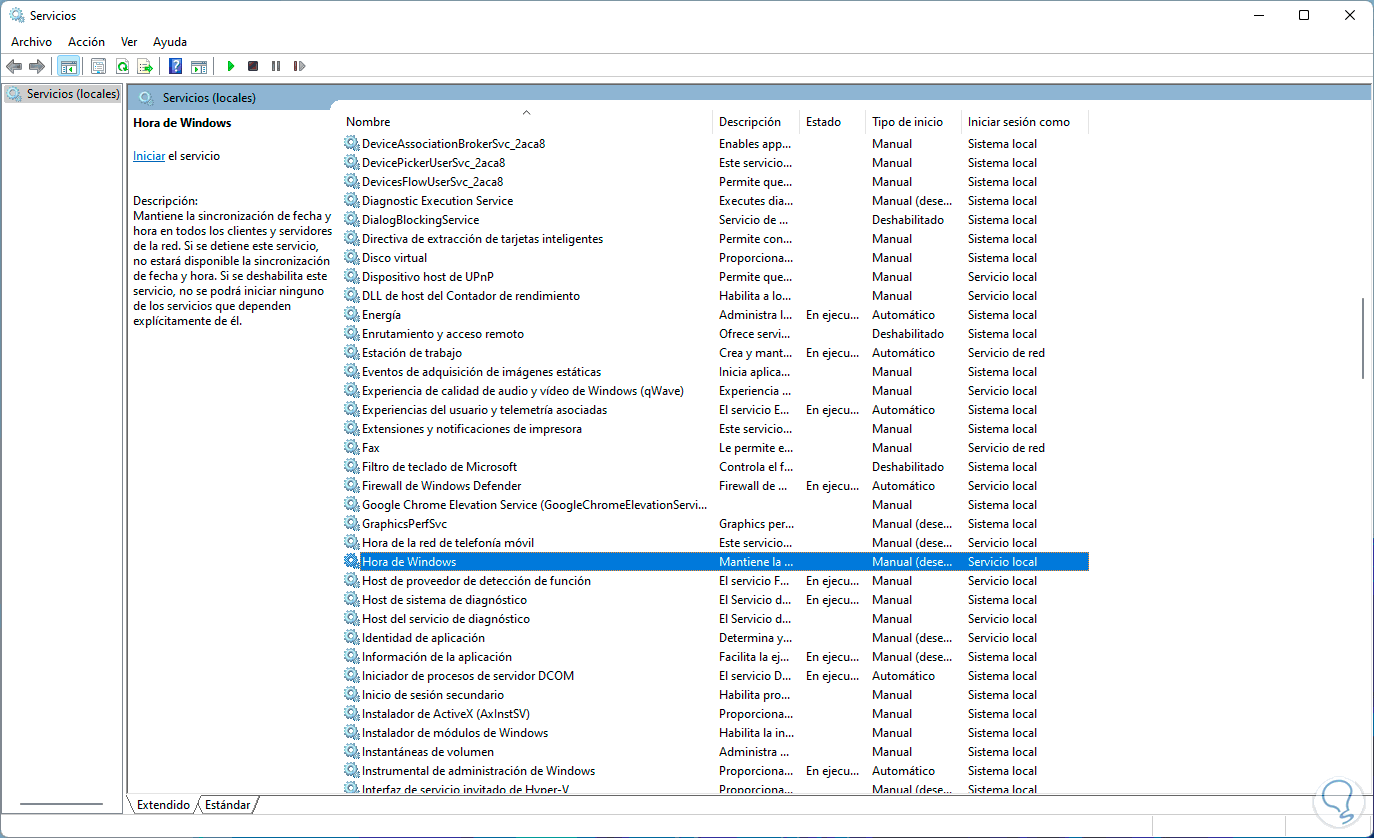1374x838 pixels.
Task: Sort by the Tipo de inicio column header
Action: click(913, 122)
